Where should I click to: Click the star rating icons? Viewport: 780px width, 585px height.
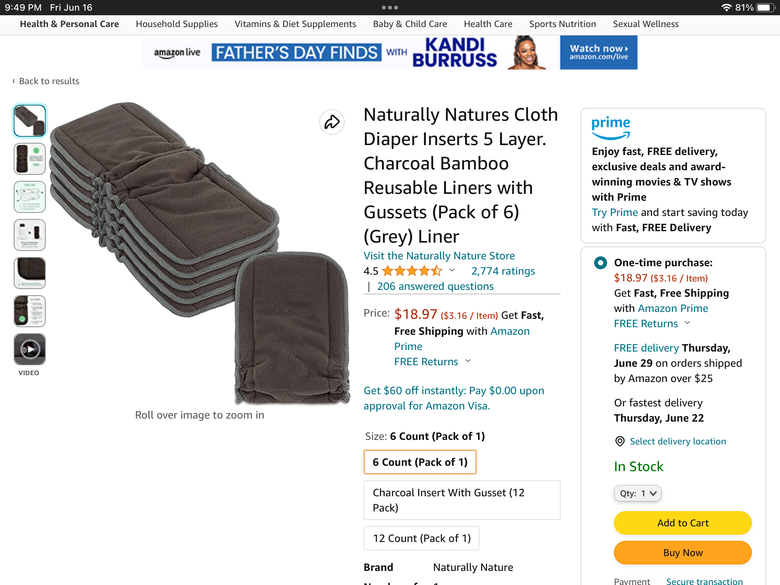coord(412,271)
